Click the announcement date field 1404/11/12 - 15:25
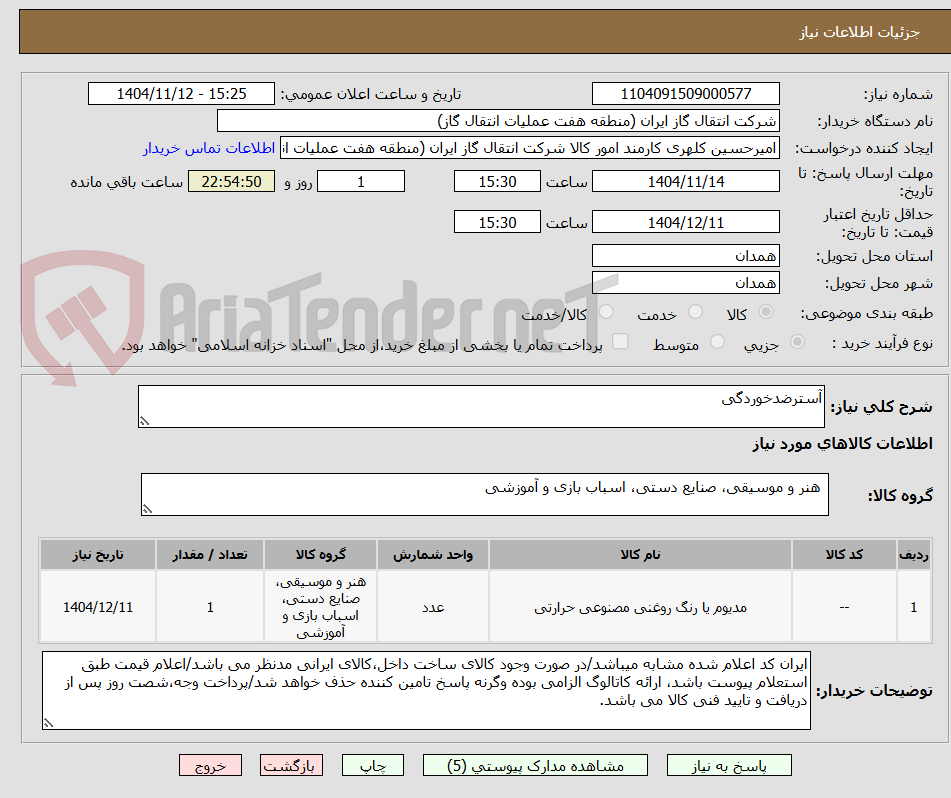Screen dimensions: 951x798 tap(181, 94)
